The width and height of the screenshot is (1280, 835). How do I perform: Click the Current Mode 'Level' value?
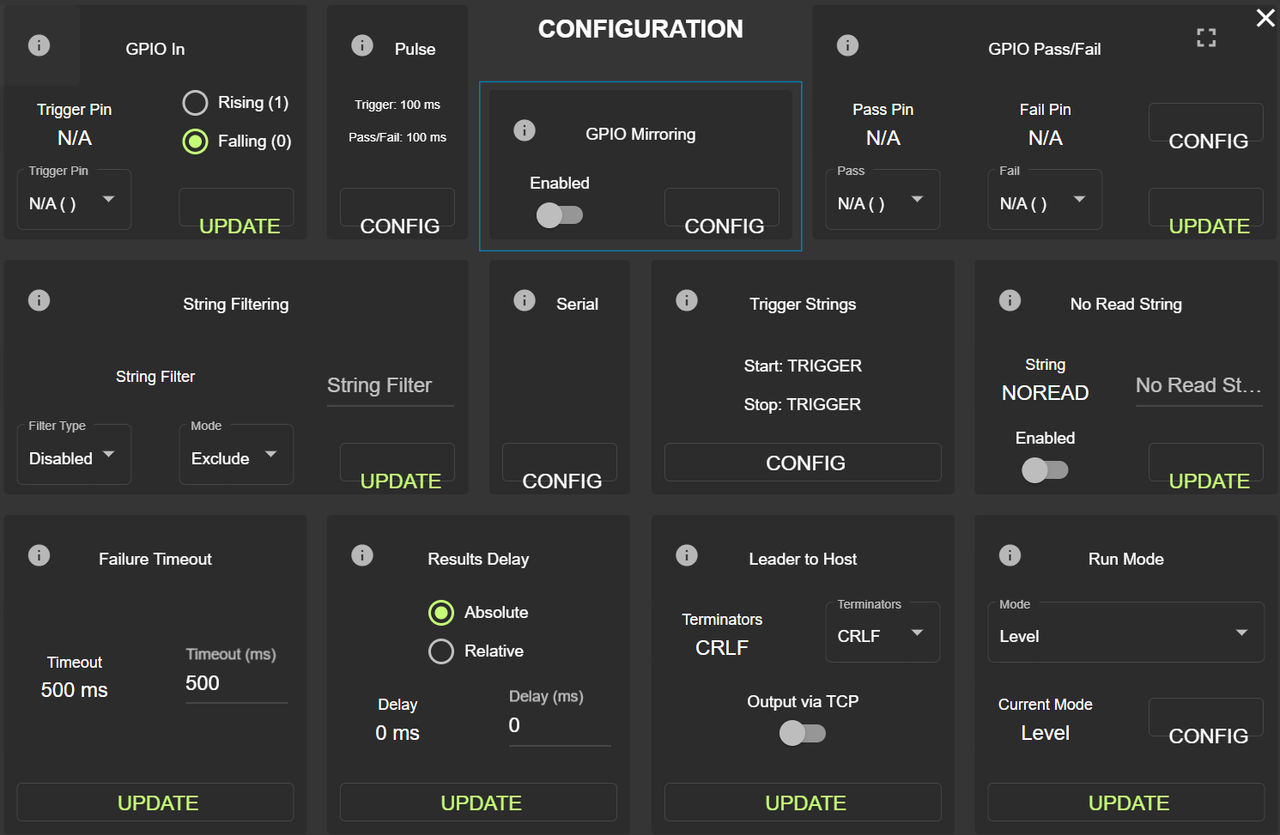coord(1045,733)
